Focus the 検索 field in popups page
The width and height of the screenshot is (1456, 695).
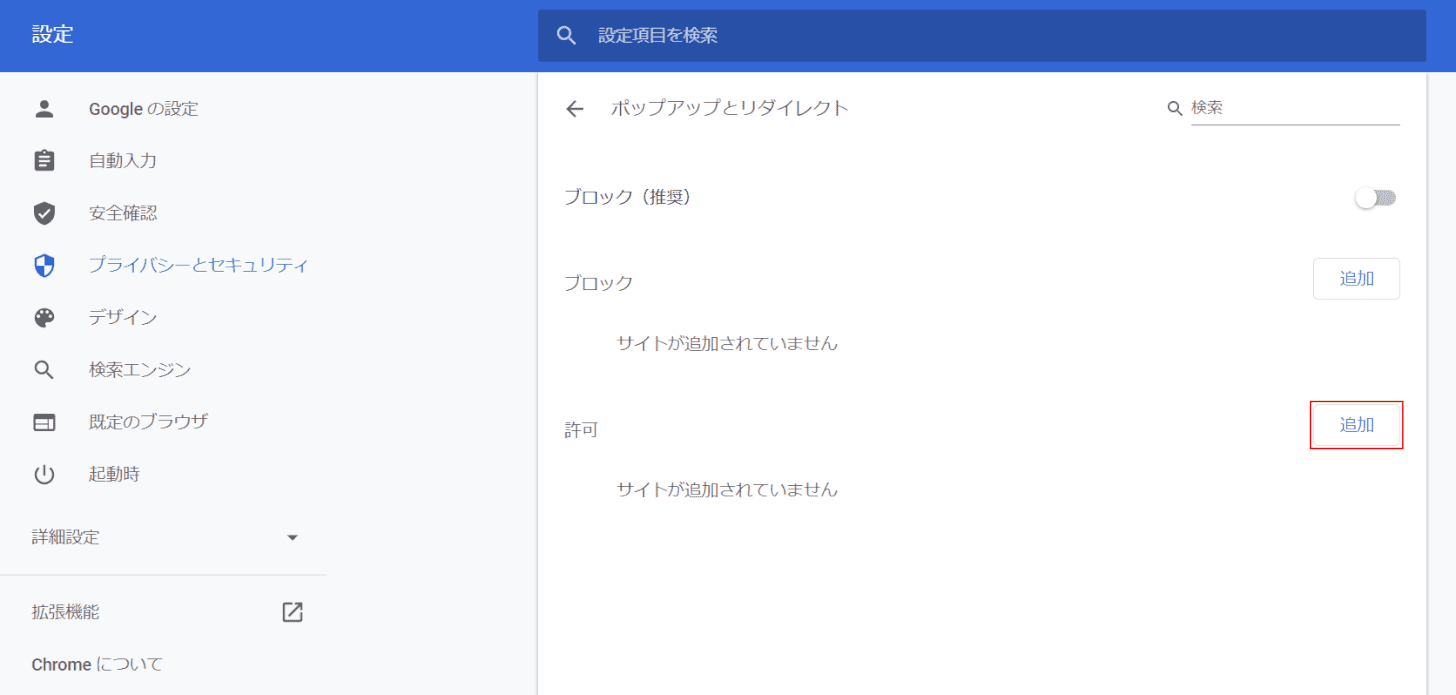click(x=1295, y=108)
